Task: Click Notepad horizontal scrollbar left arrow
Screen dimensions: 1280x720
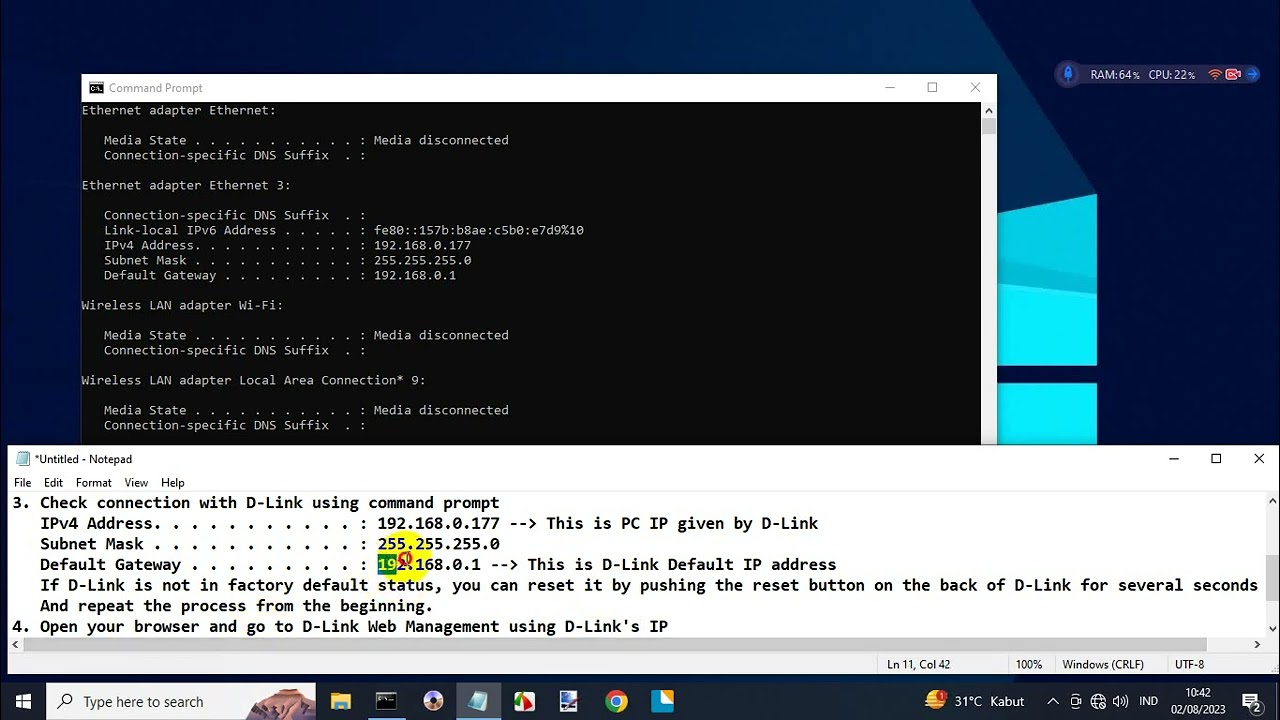Action: click(x=15, y=645)
